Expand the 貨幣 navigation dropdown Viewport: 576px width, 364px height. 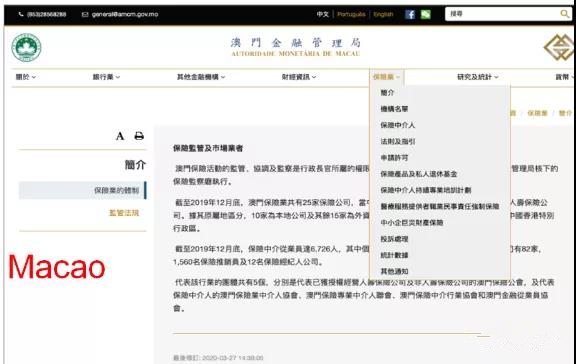coord(565,77)
